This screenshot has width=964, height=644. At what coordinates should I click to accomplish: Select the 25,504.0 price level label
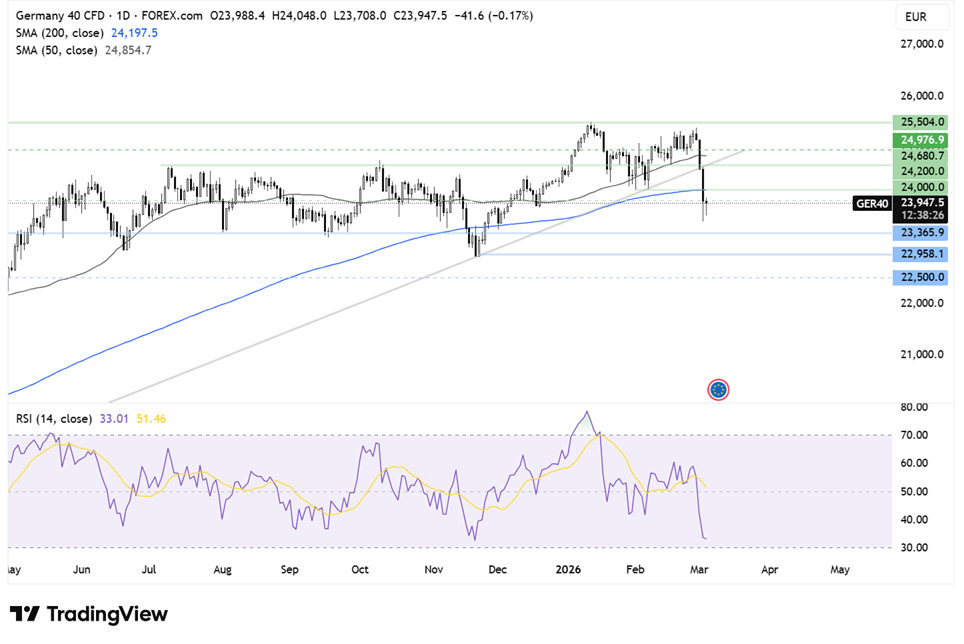(x=920, y=122)
